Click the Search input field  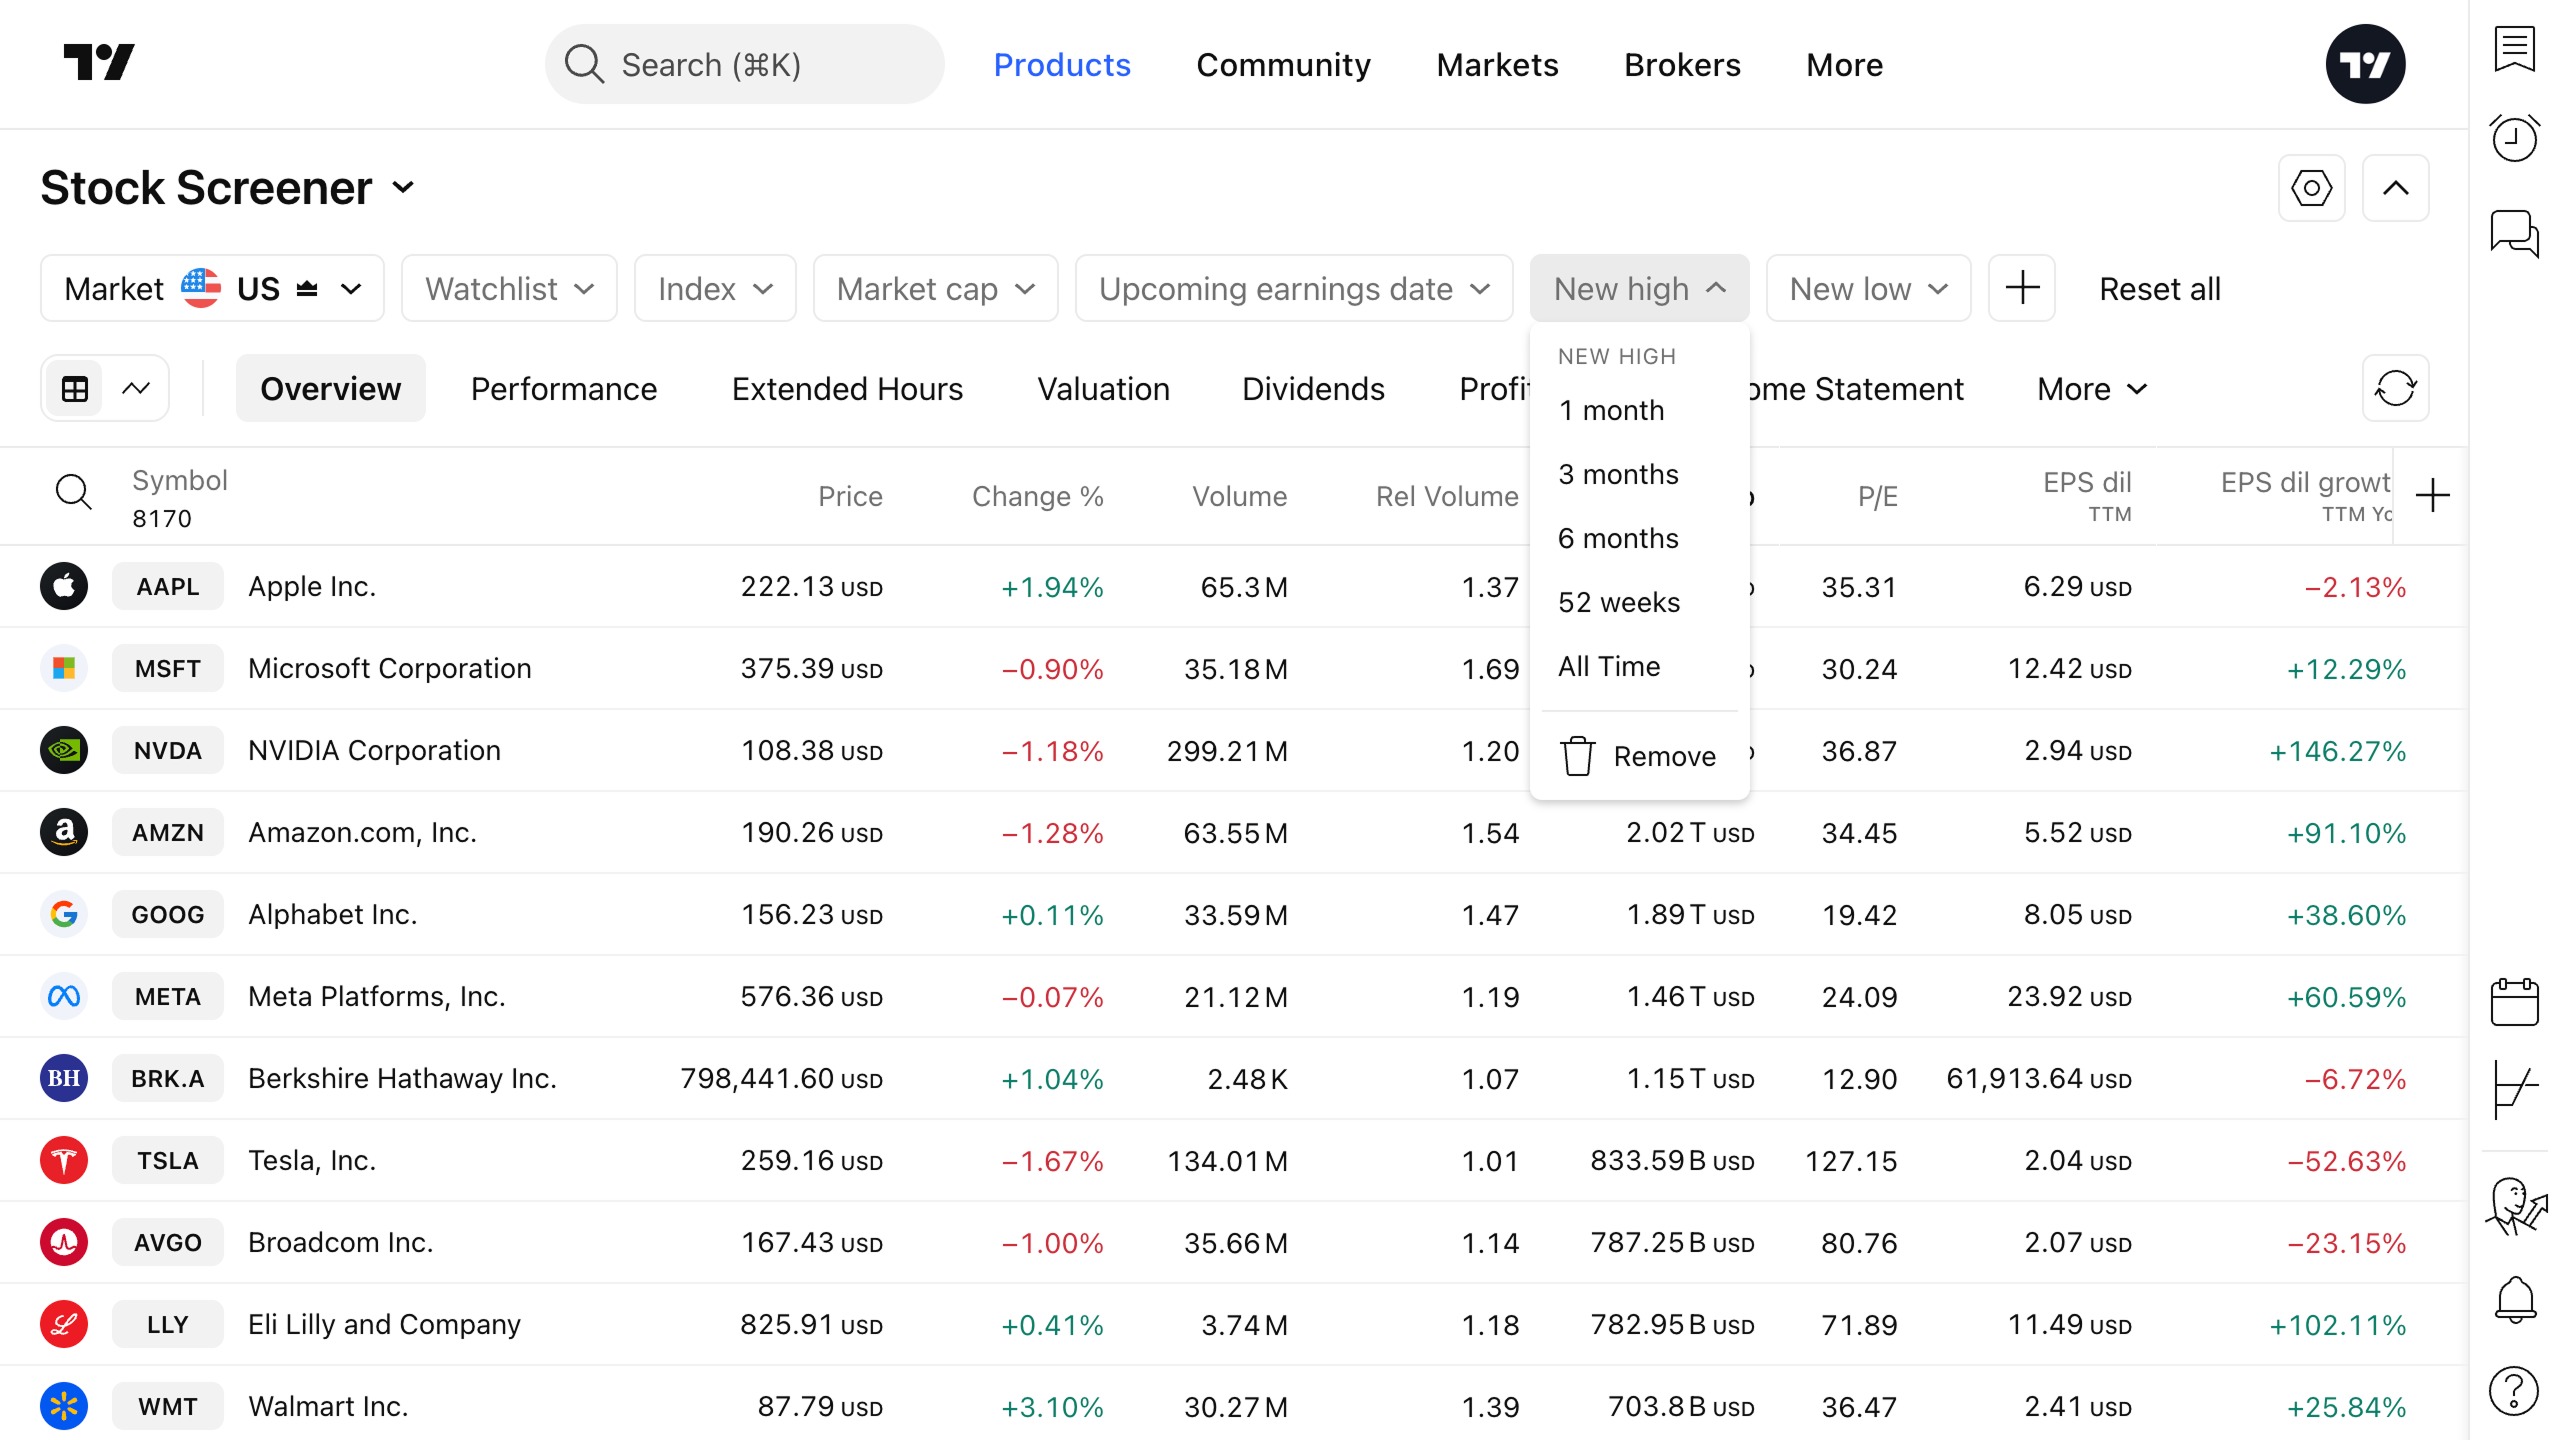744,65
